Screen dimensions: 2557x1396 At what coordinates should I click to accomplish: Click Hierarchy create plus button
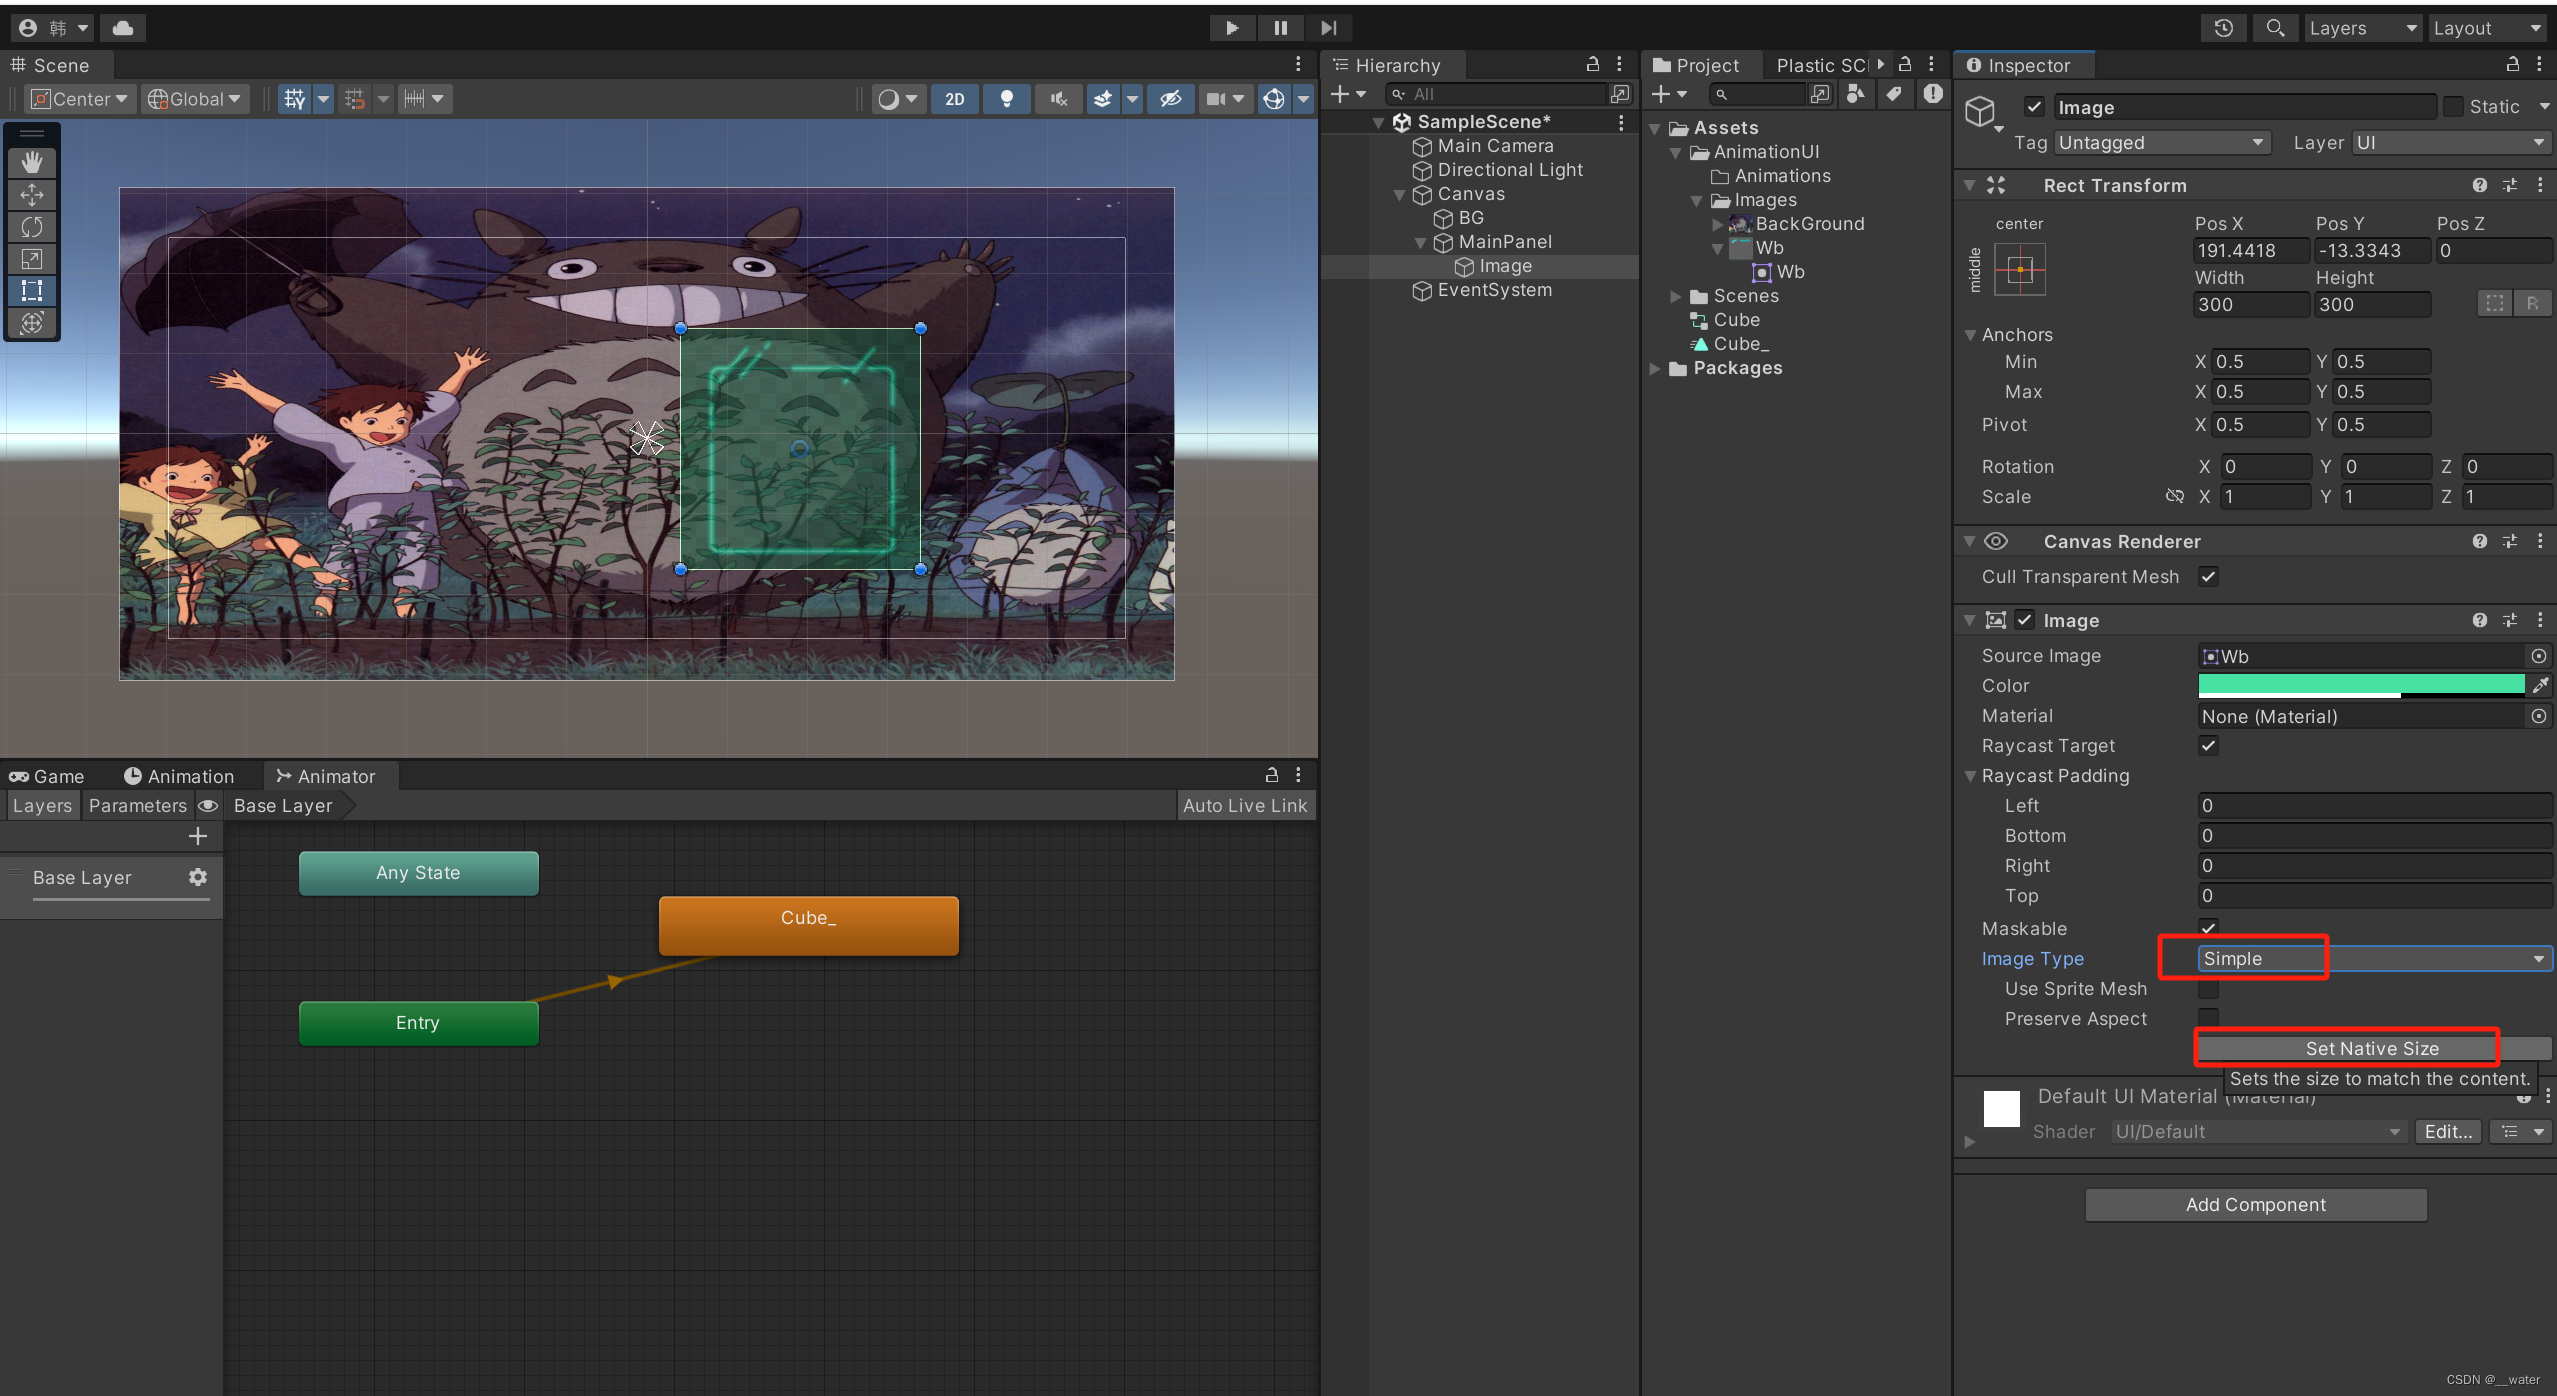click(x=1340, y=94)
